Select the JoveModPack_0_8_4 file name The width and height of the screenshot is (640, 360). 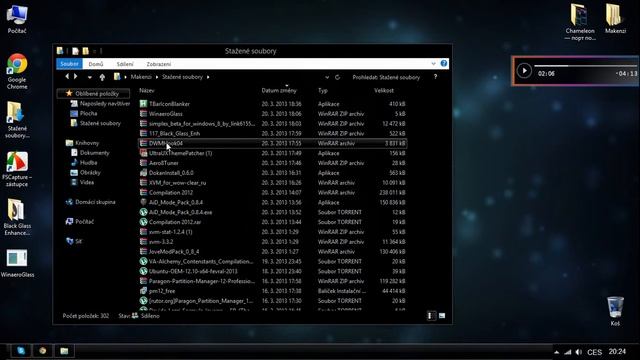174,251
